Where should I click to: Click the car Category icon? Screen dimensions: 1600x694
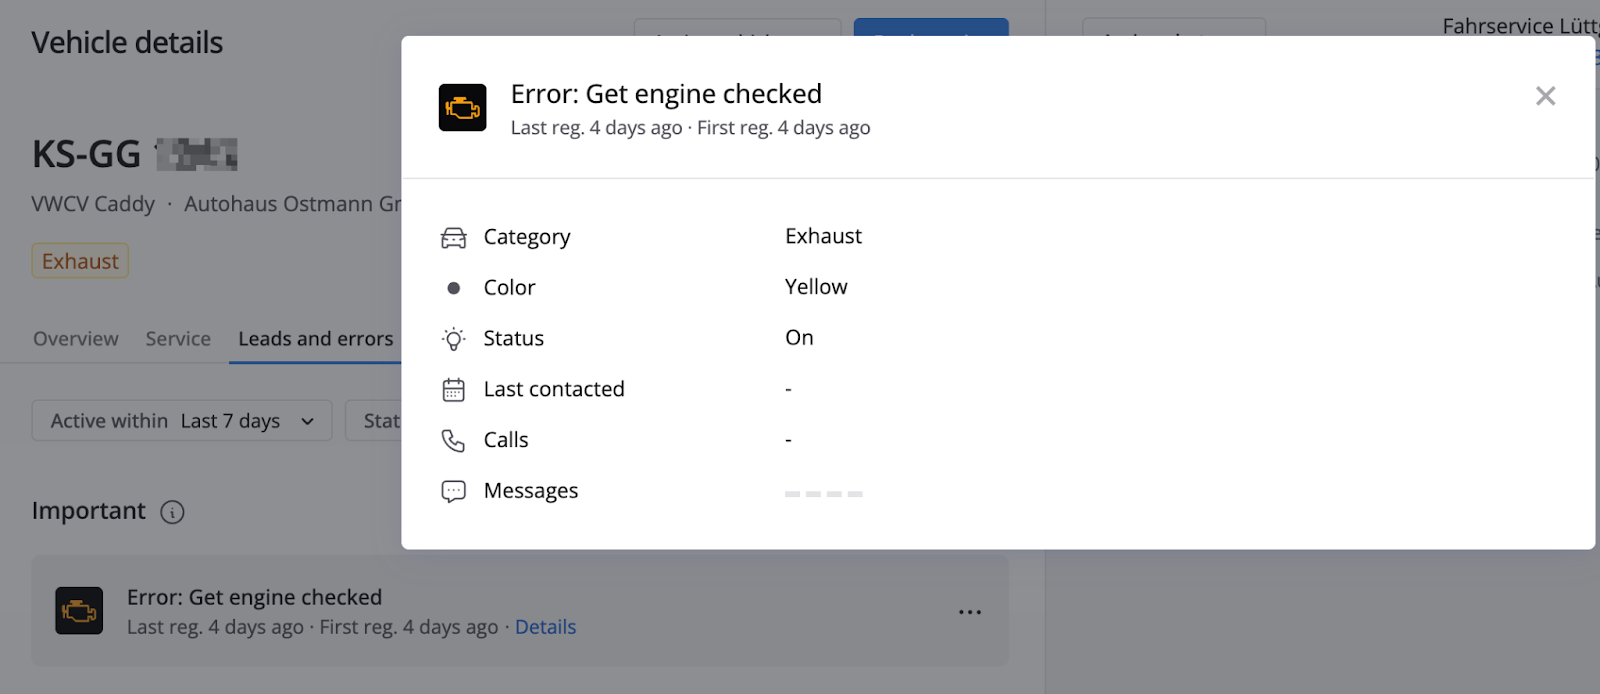pyautogui.click(x=454, y=238)
